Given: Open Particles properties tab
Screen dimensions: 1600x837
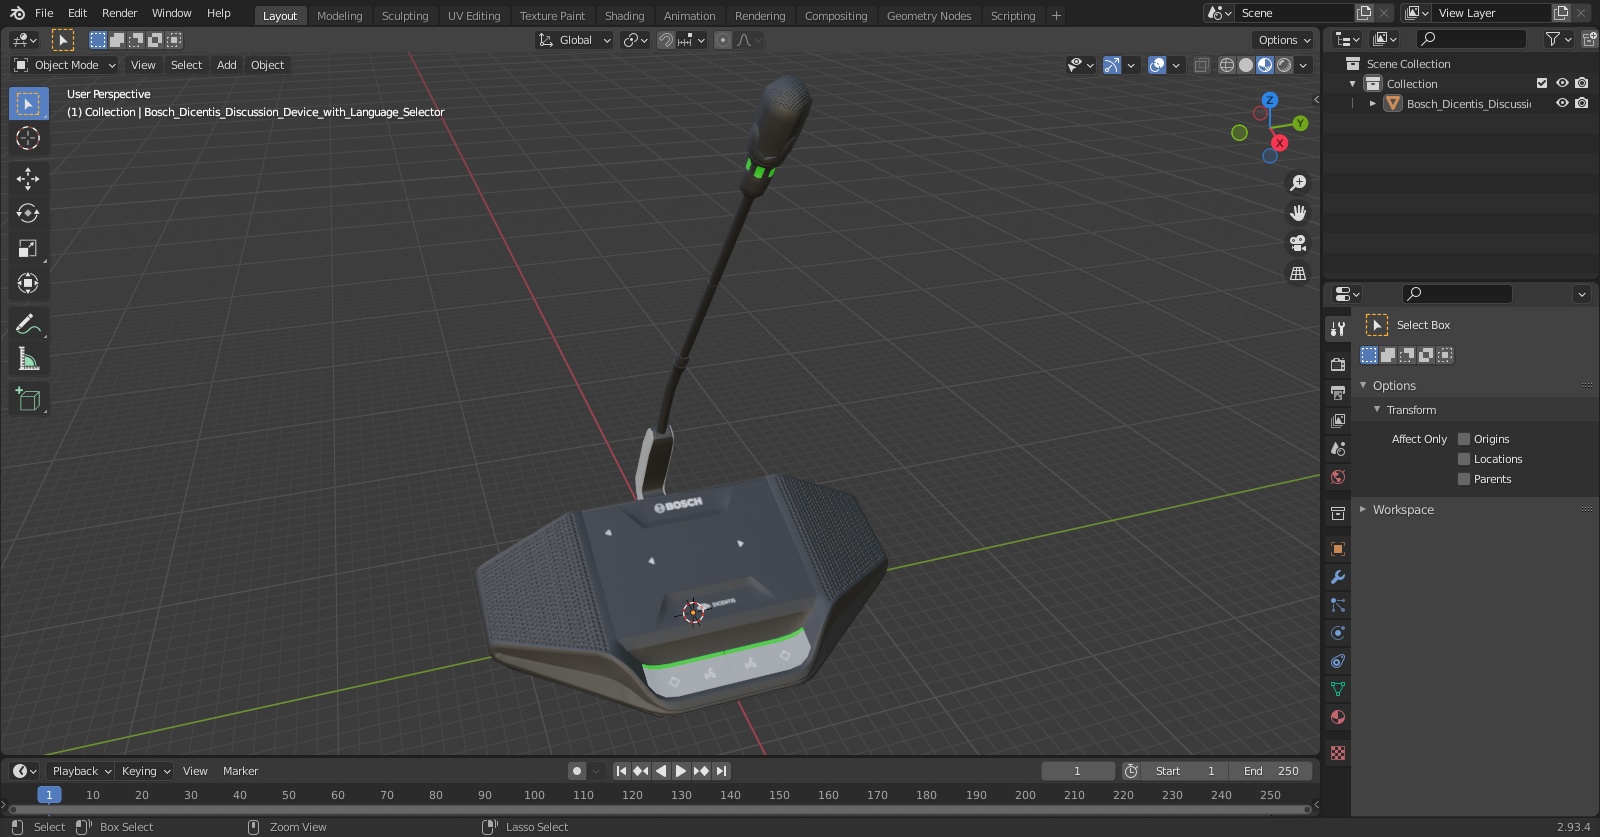Looking at the screenshot, I should [x=1338, y=605].
